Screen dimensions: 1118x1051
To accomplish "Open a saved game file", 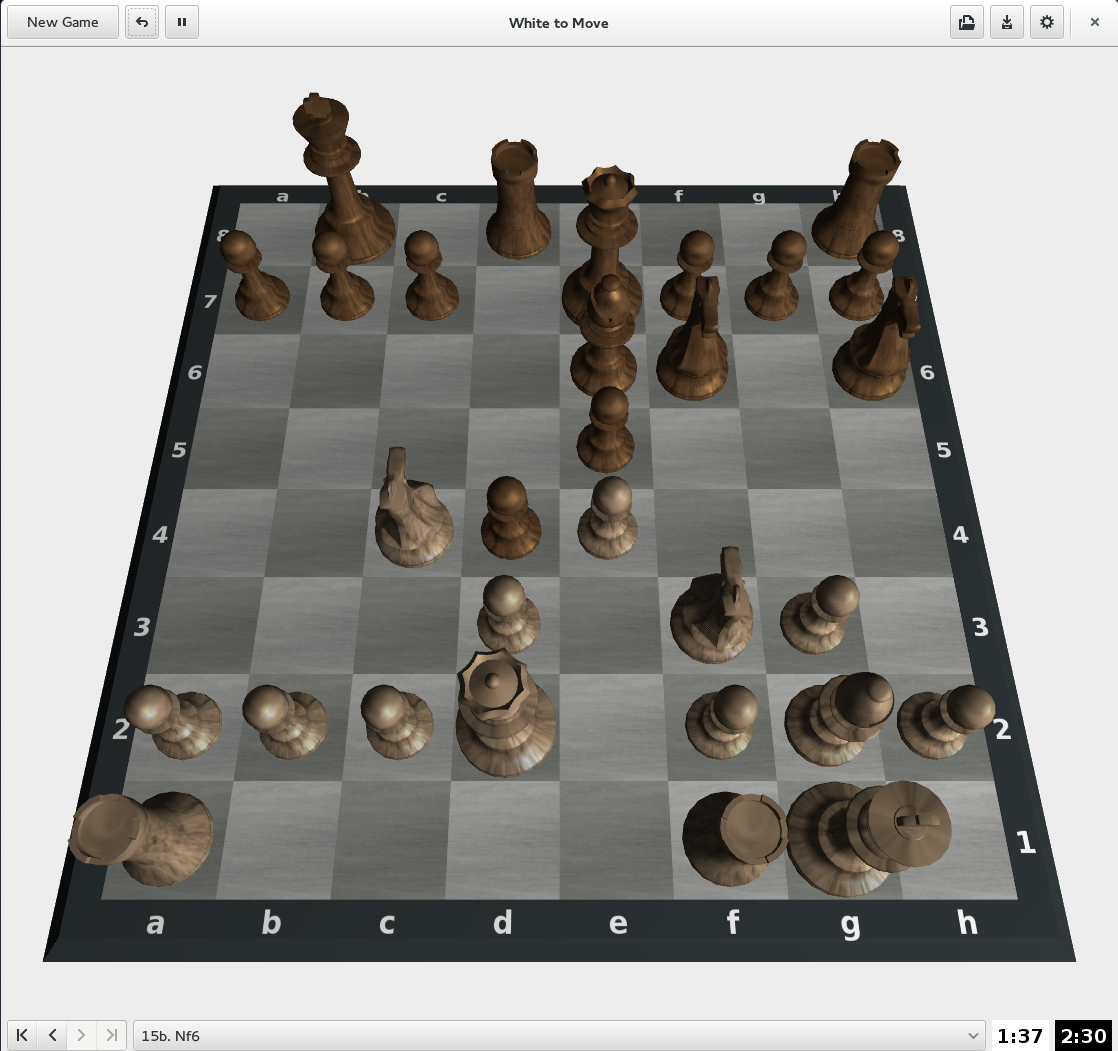I will pos(966,22).
